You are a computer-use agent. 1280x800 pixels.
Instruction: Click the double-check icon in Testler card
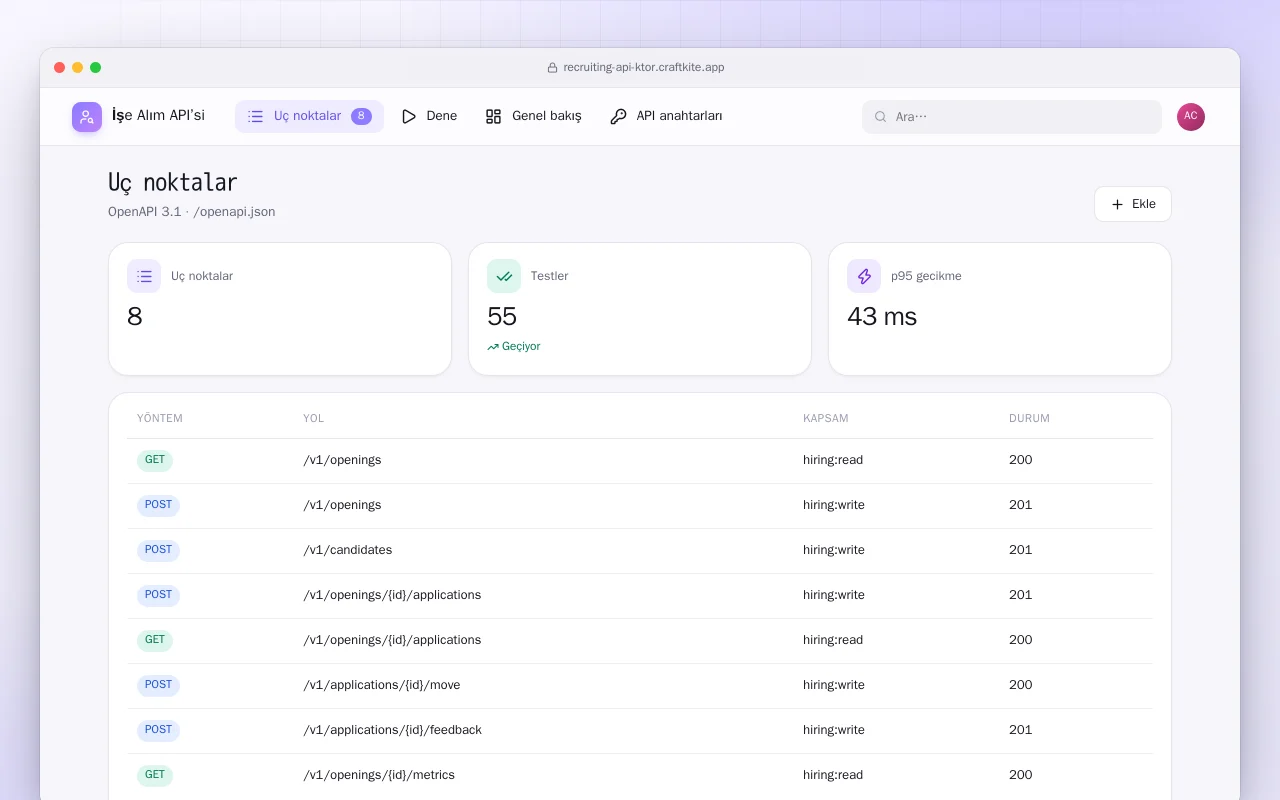pyautogui.click(x=504, y=276)
